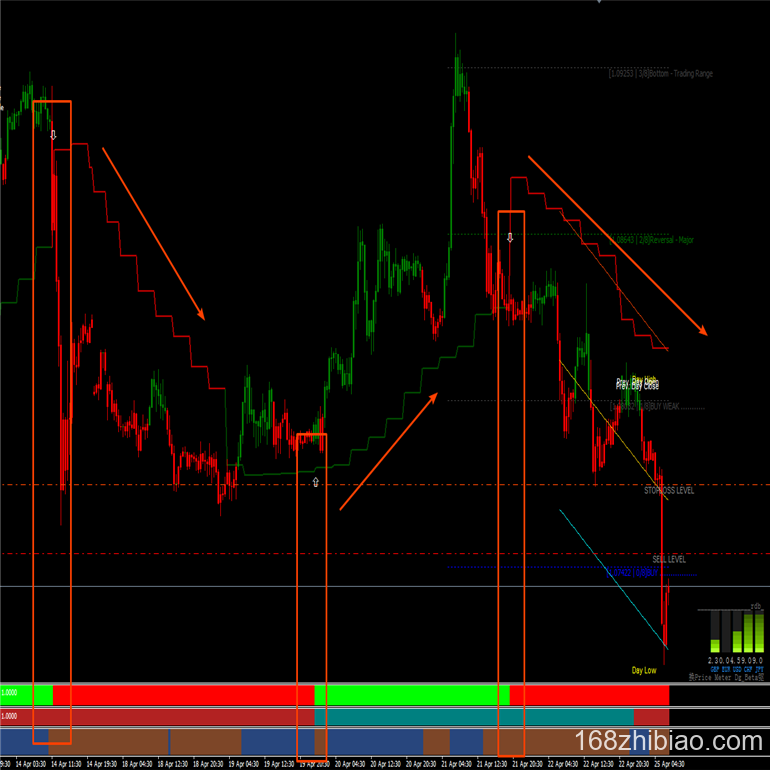The height and width of the screenshot is (770, 770).
Task: Click the 21 Apr 04:30 time label
Action: coord(456,764)
